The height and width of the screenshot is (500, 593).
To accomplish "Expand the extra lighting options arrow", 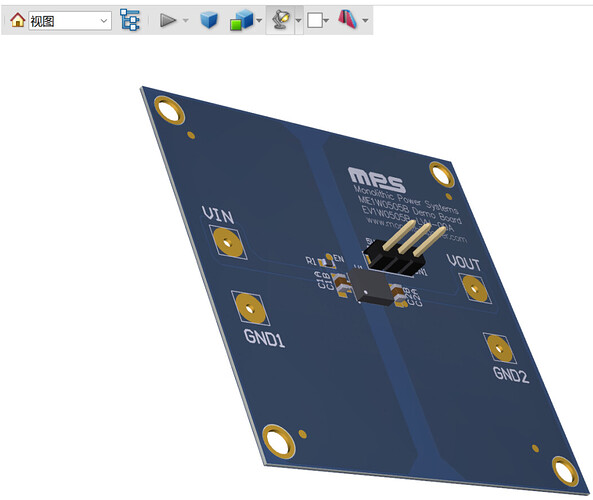I will pyautogui.click(x=298, y=20).
